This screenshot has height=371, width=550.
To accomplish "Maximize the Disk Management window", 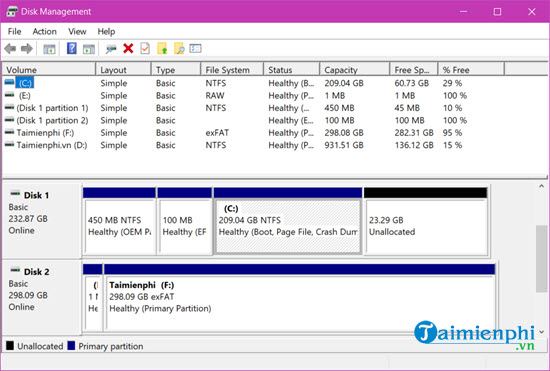I will tap(497, 12).
